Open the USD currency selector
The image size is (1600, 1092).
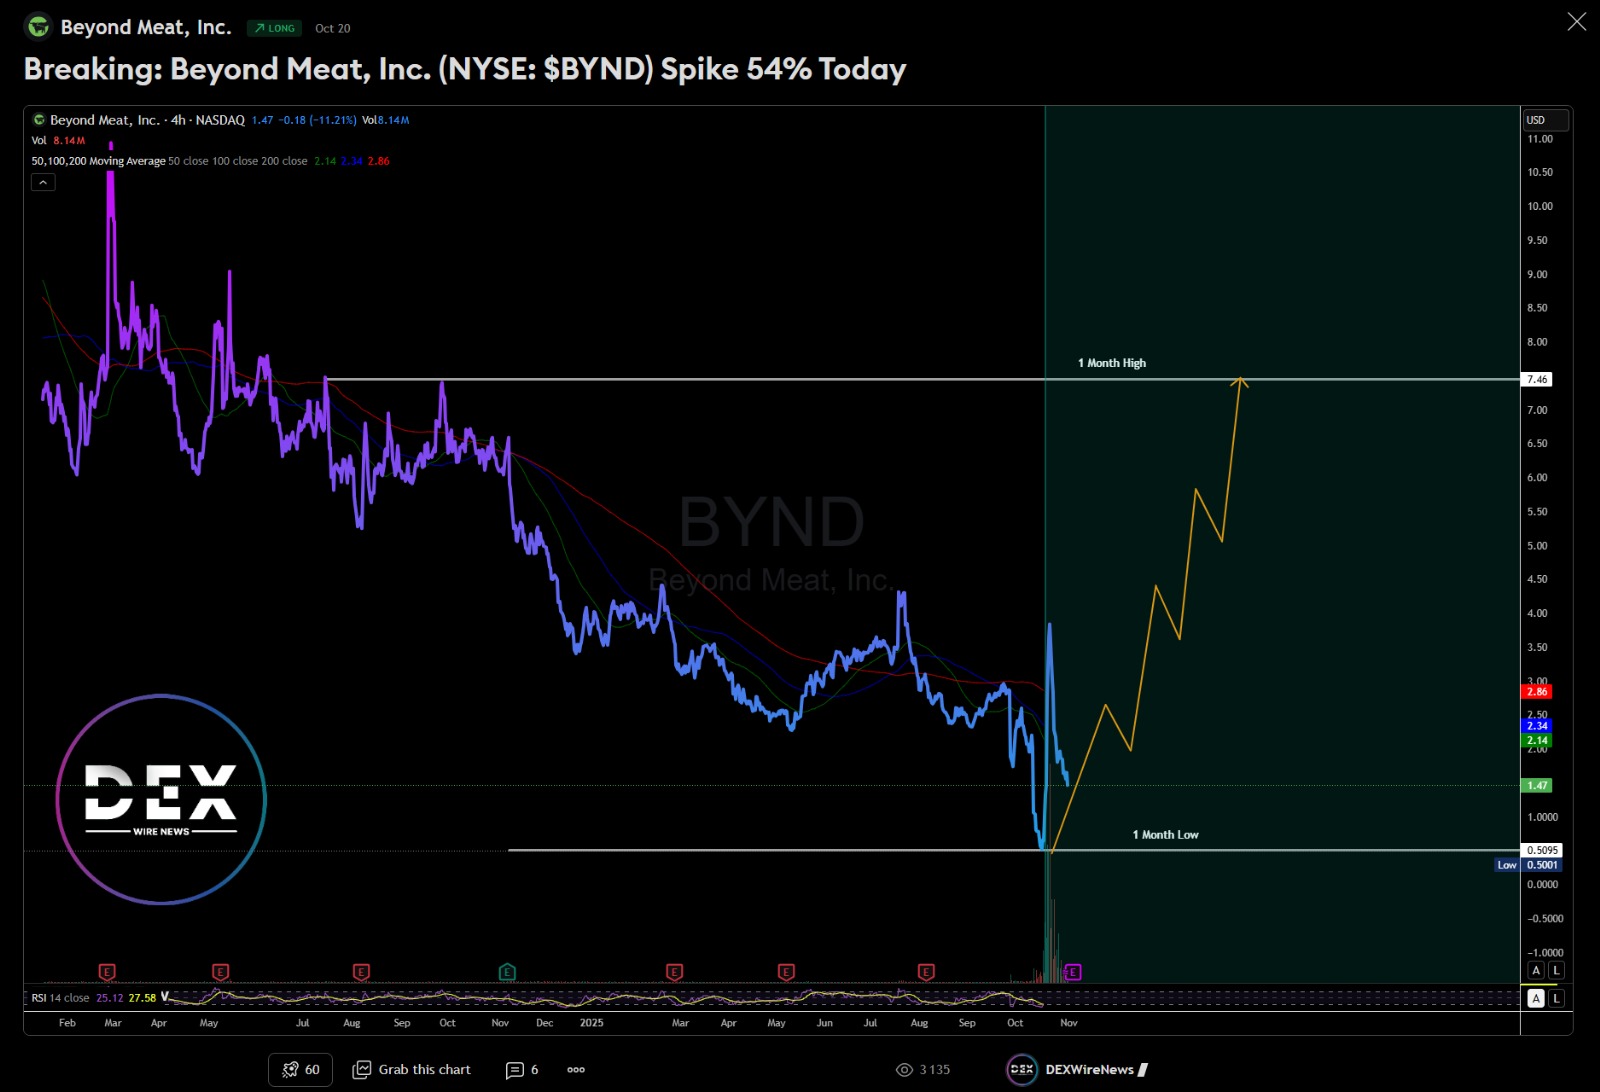(1544, 120)
